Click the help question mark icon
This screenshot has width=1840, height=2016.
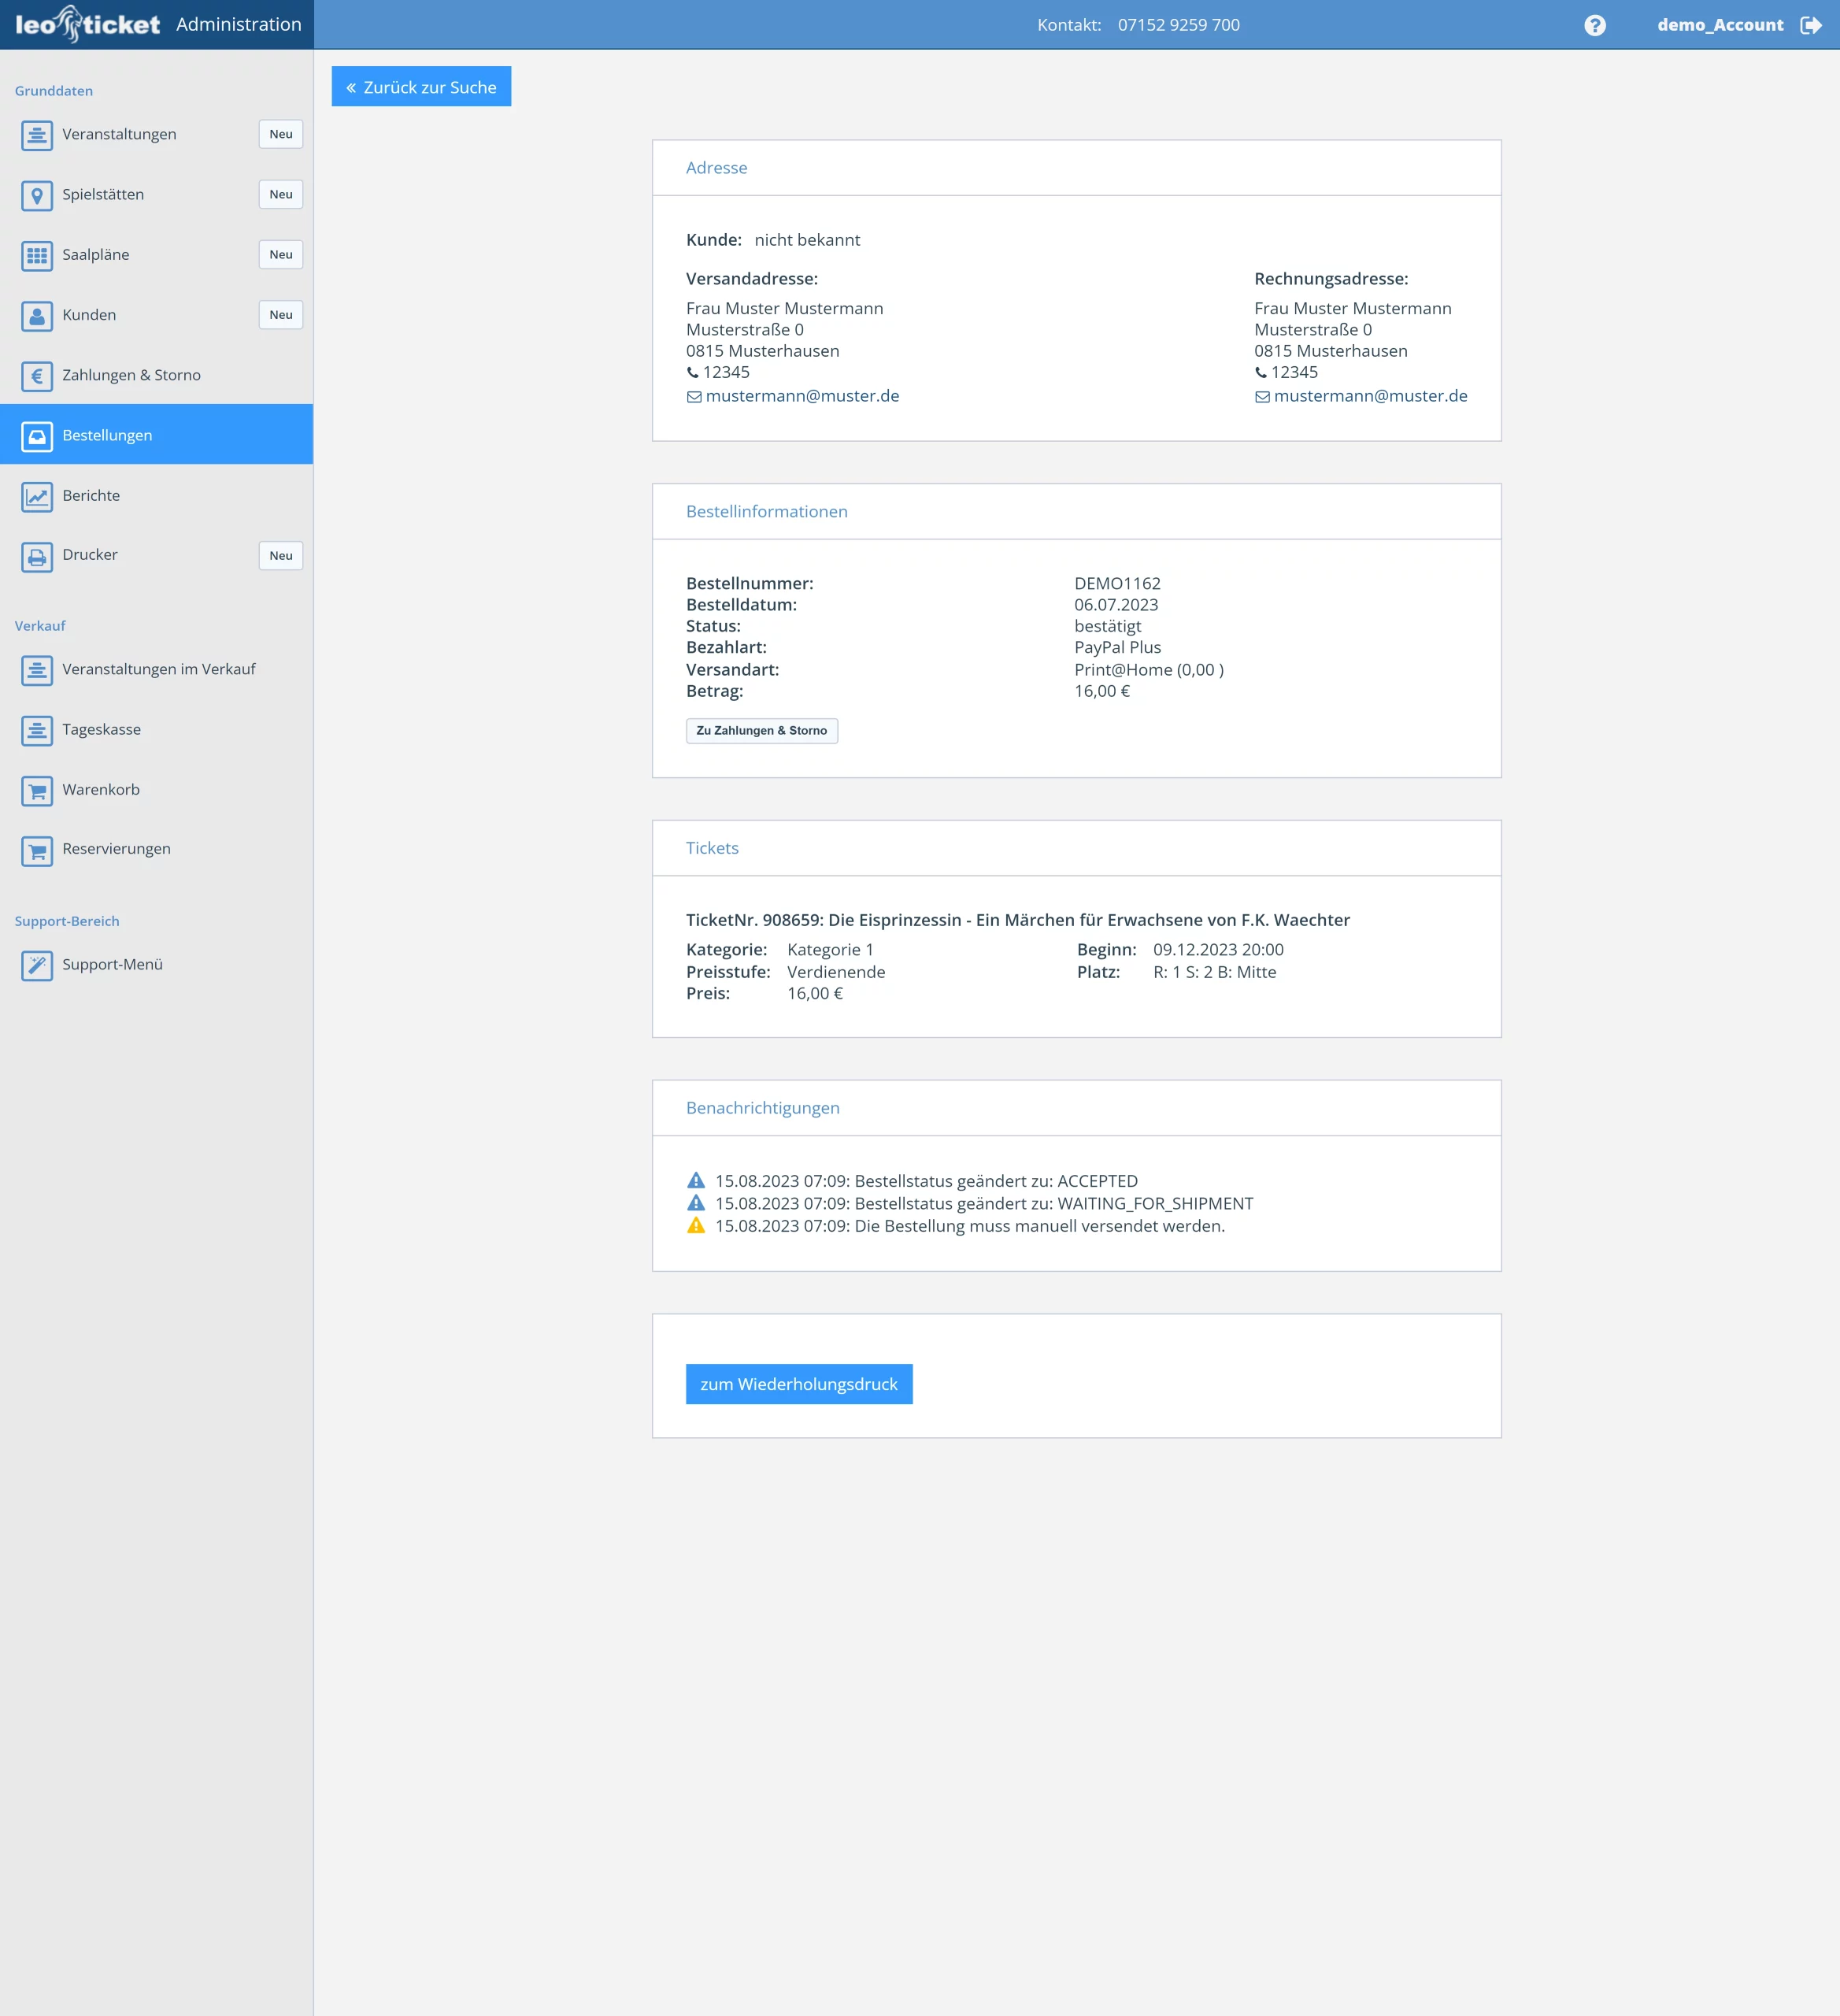click(x=1594, y=25)
